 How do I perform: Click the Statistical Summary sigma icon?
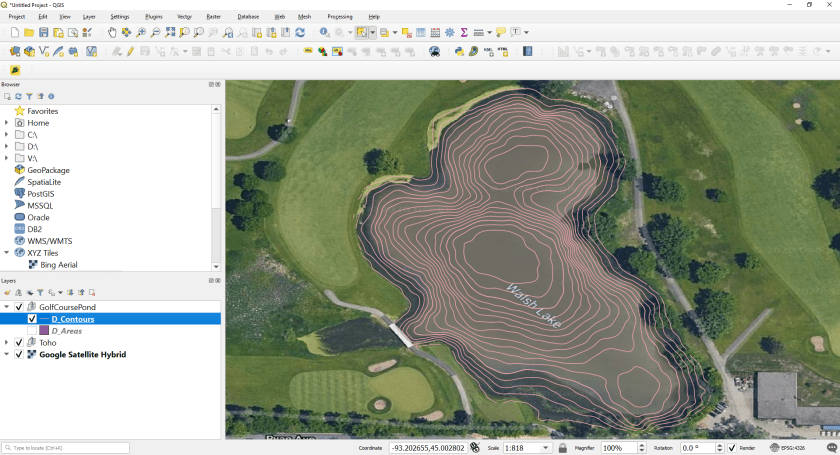point(464,33)
